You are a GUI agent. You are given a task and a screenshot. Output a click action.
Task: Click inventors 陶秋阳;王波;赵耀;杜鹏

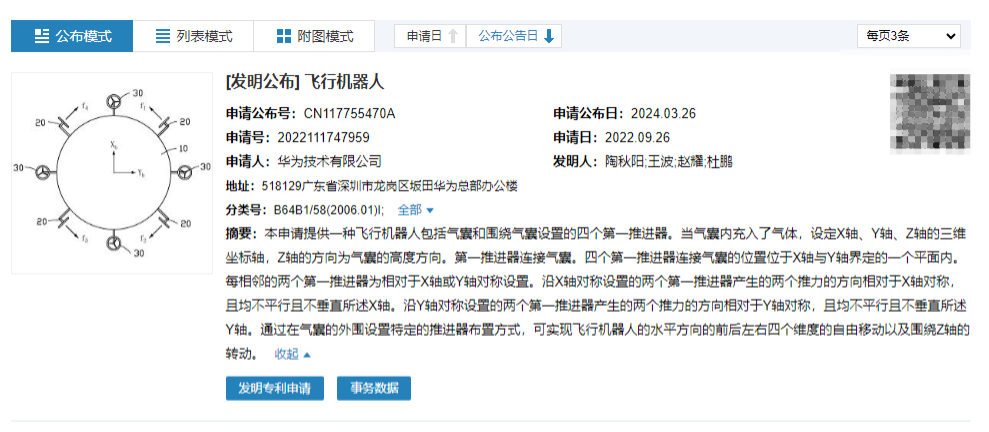coord(669,161)
